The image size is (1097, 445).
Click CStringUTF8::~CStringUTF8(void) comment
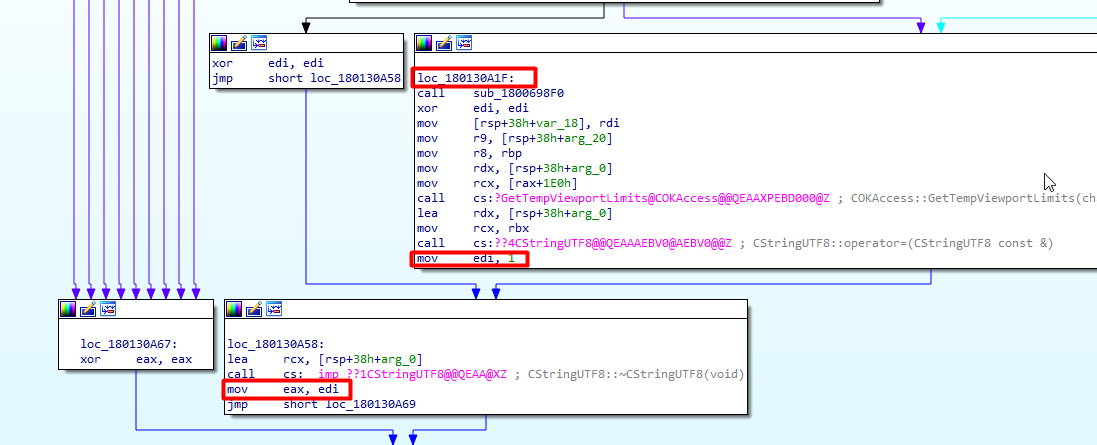pyautogui.click(x=636, y=375)
